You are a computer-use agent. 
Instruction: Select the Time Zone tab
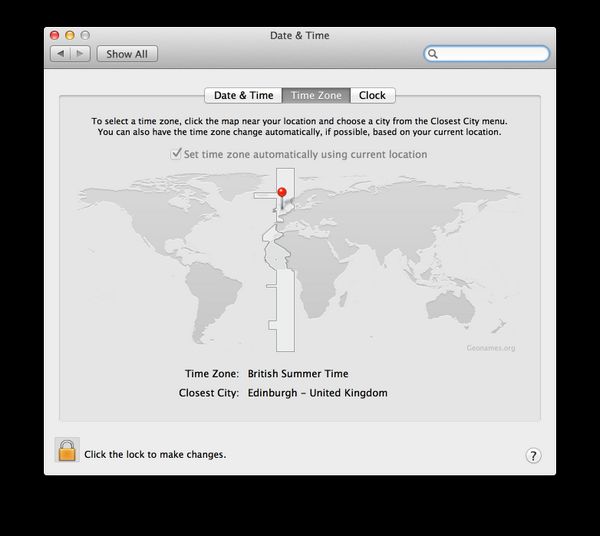[x=316, y=95]
